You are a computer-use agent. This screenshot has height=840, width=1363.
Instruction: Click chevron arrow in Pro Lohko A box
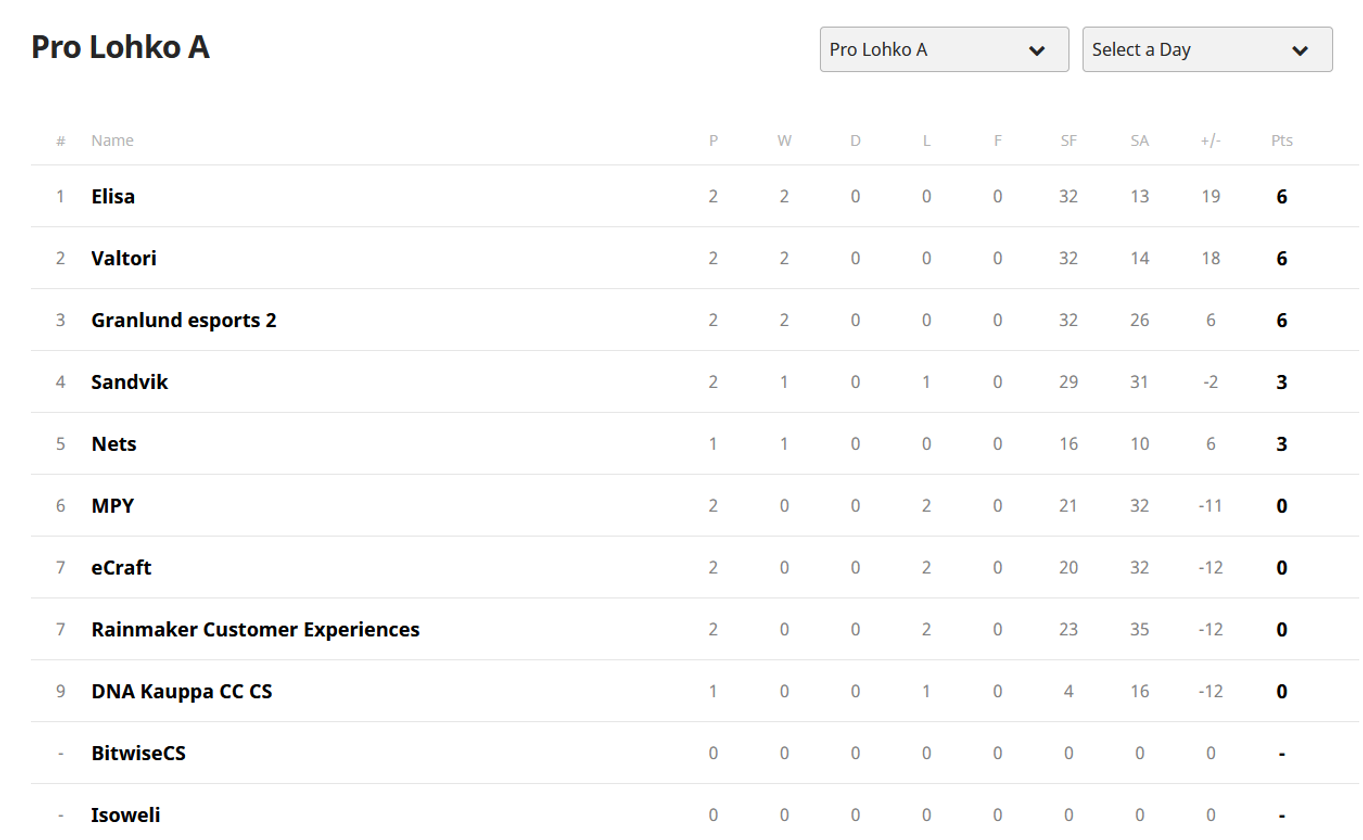coord(1037,50)
